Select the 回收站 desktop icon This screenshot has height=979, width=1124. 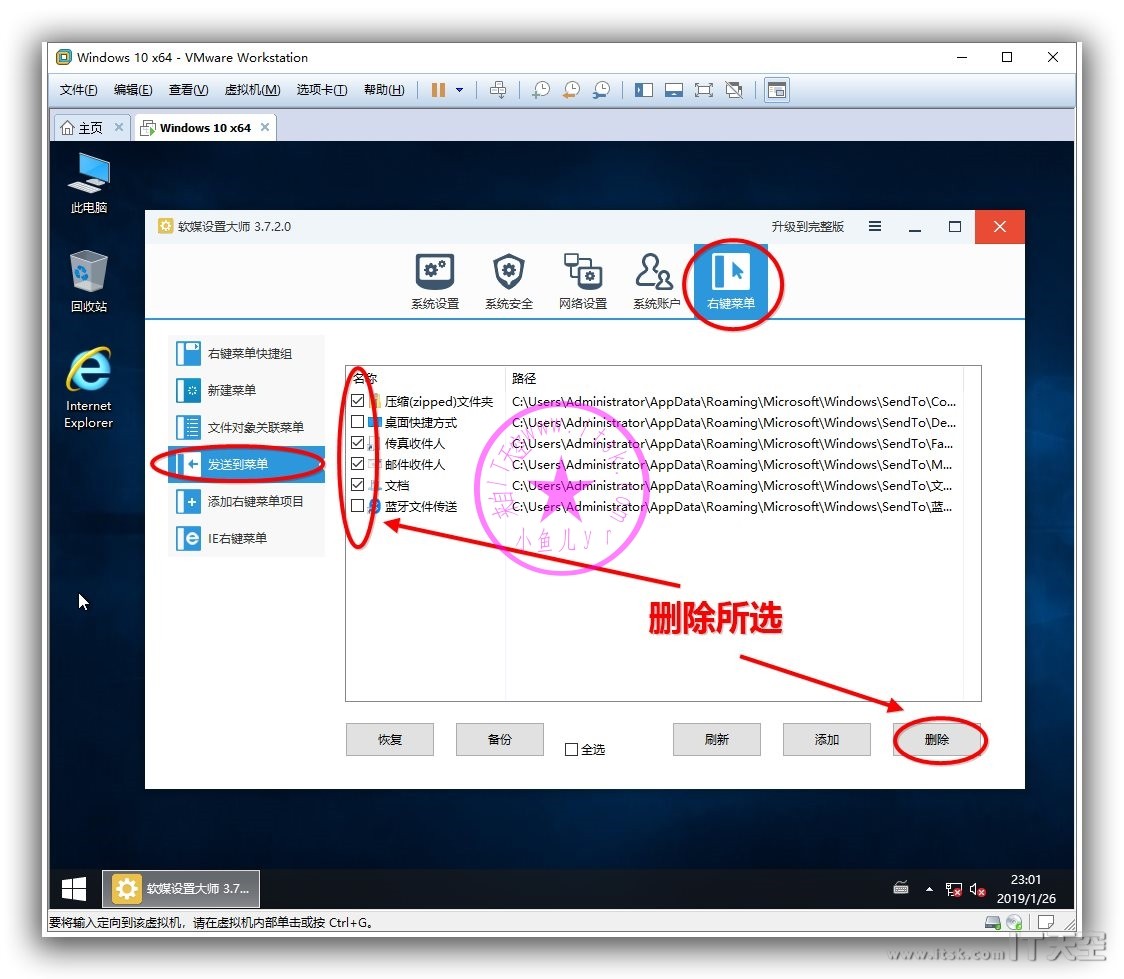pyautogui.click(x=89, y=281)
